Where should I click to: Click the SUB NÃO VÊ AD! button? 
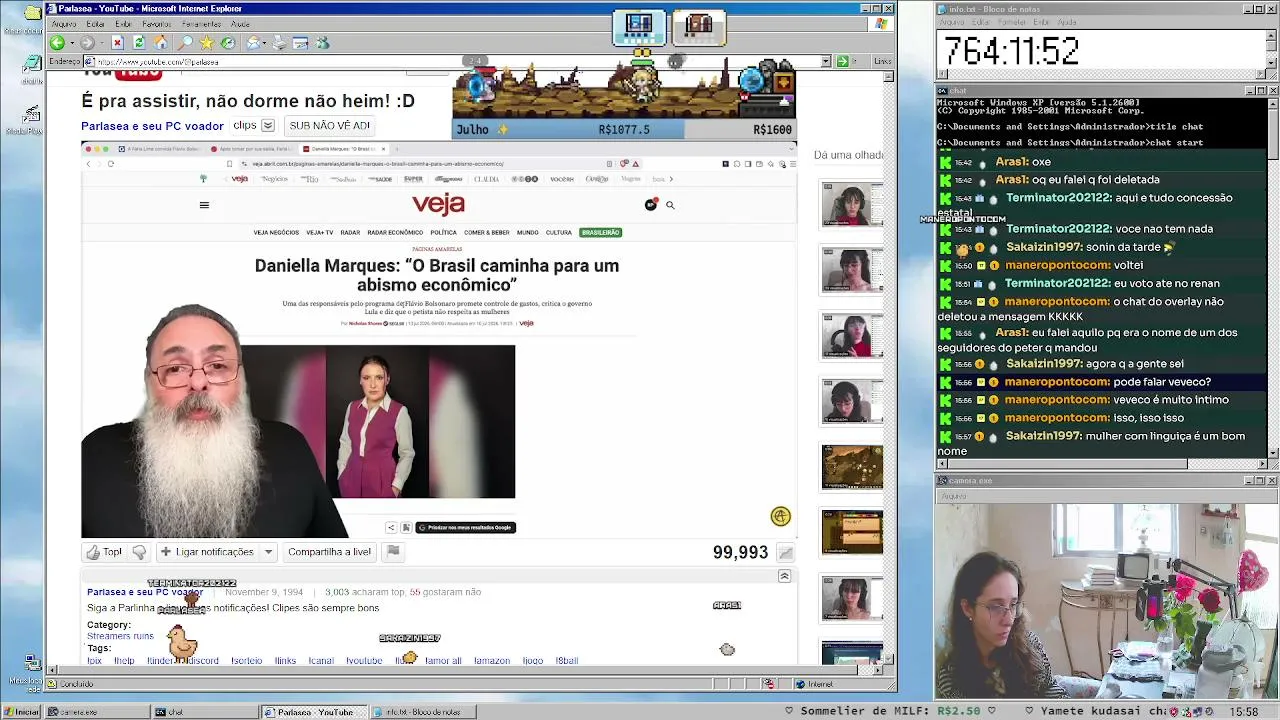click(x=329, y=126)
